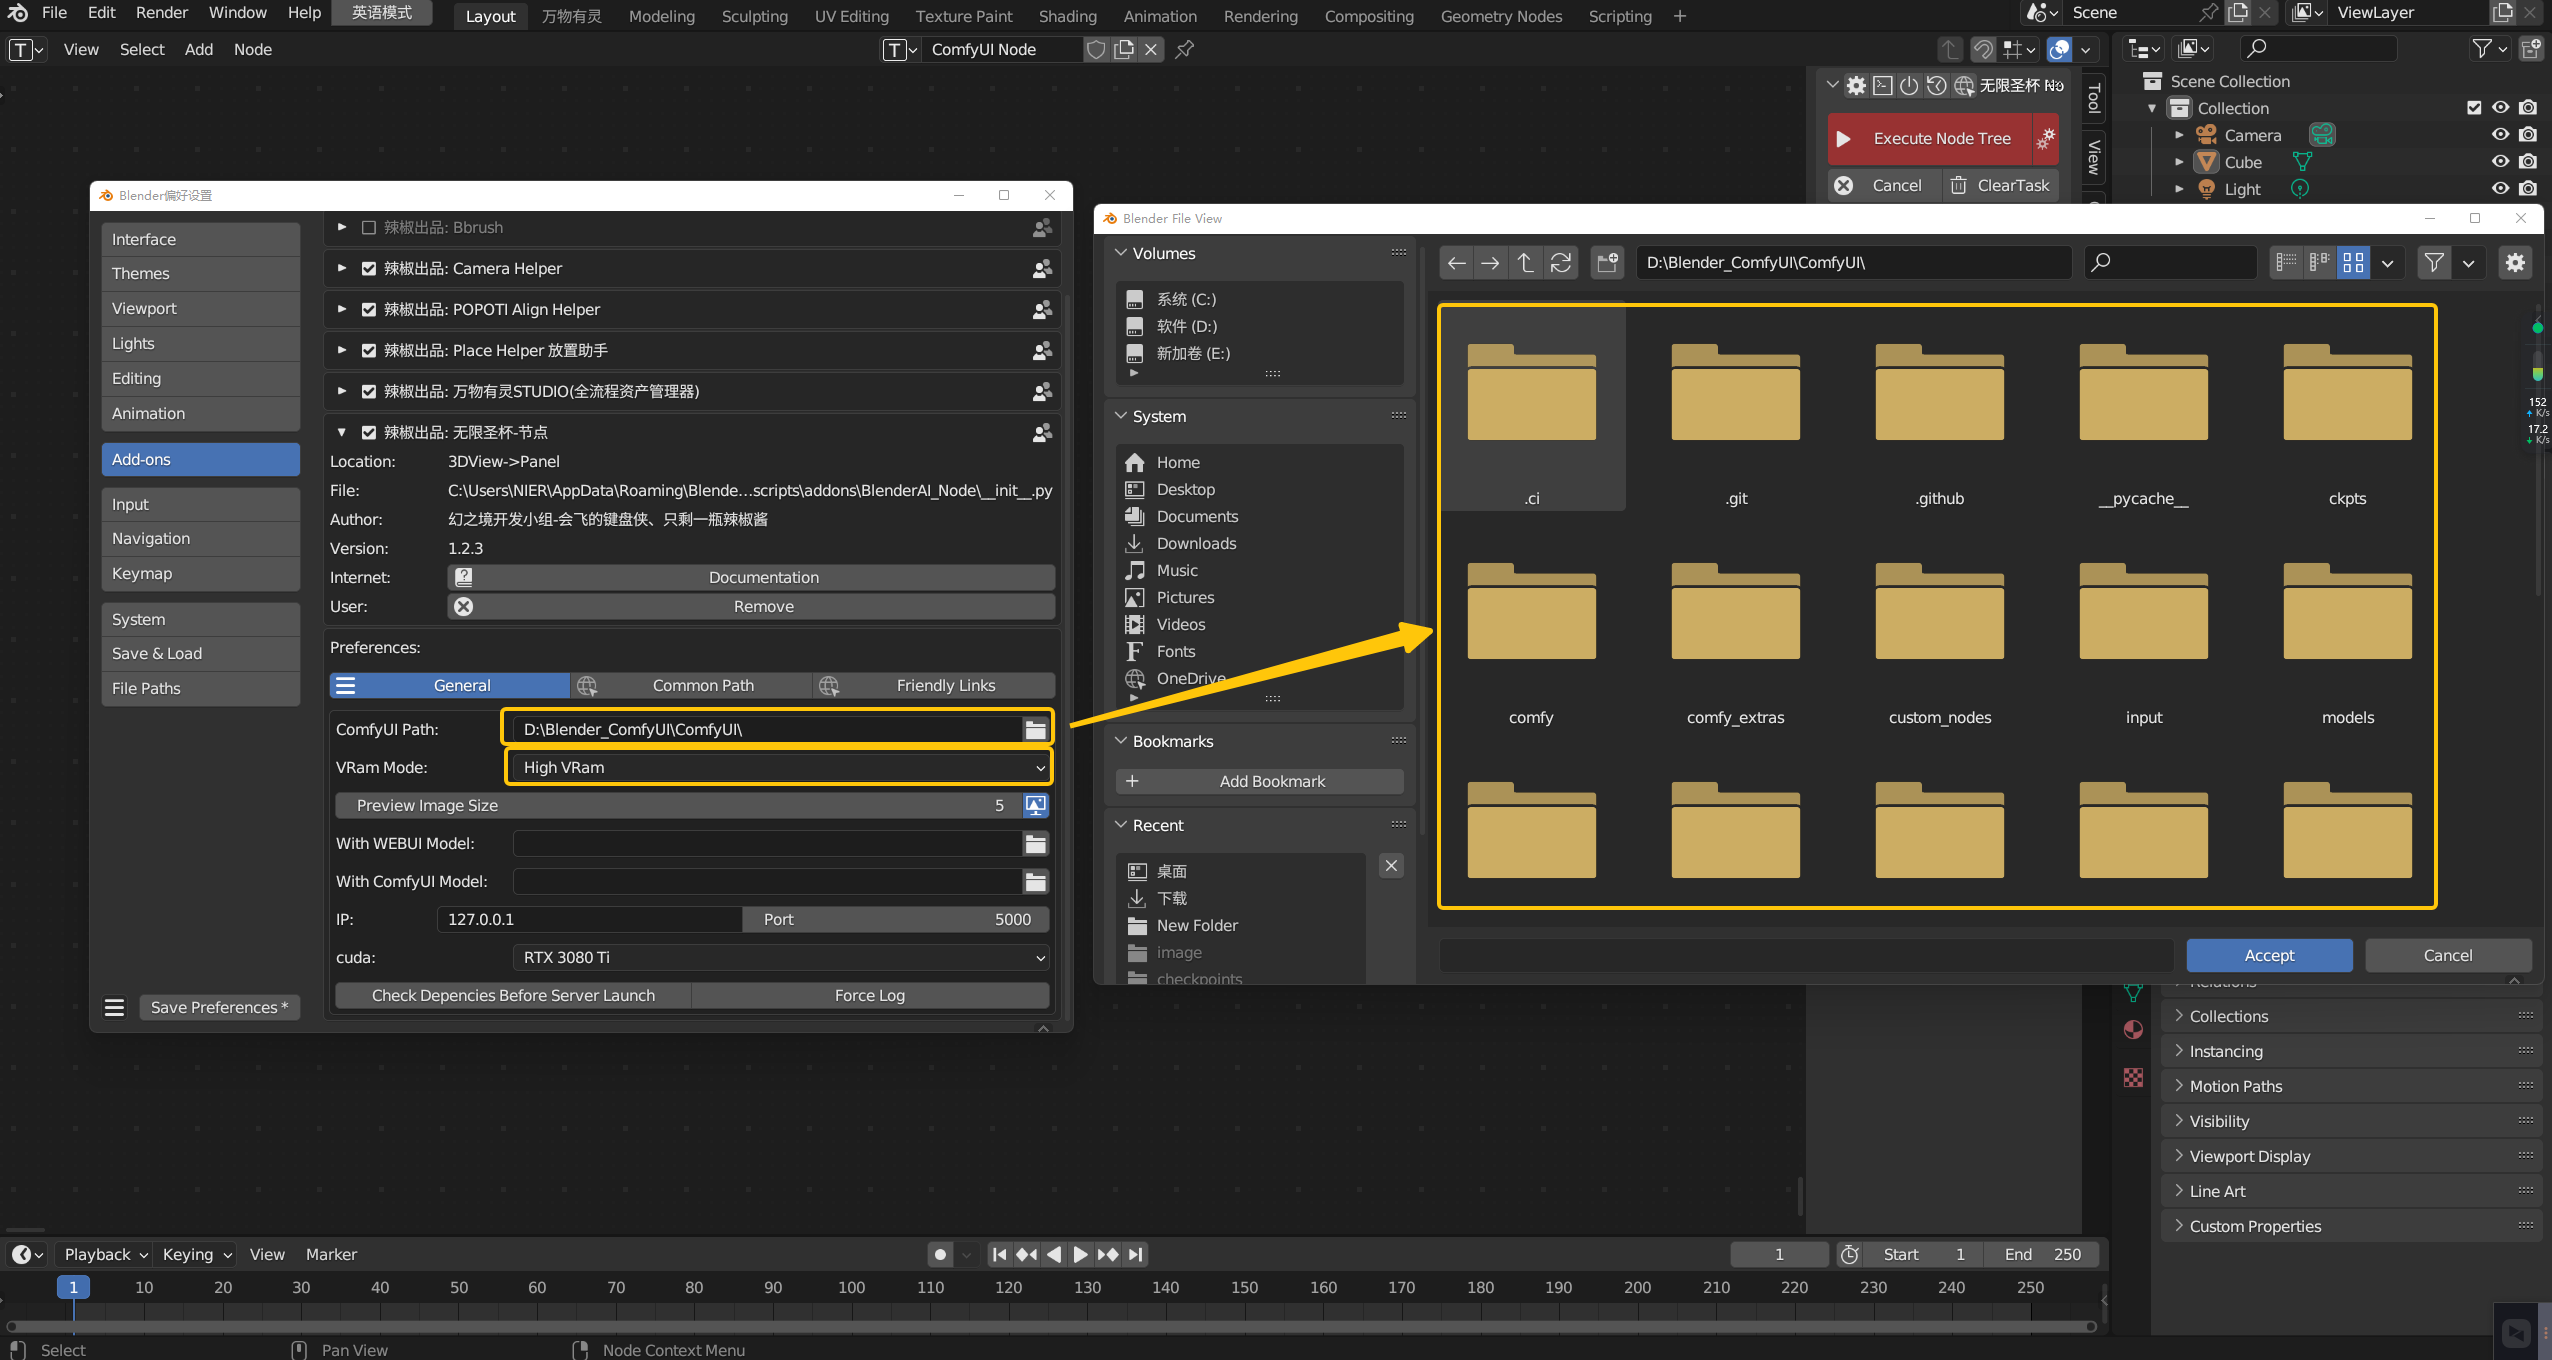
Task: Click the Preview Image Size slider
Action: pos(676,806)
